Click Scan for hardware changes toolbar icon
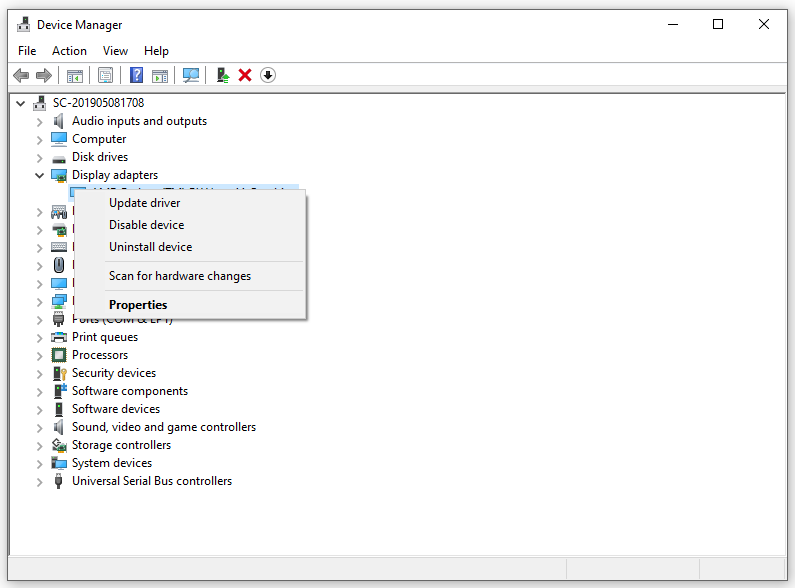The image size is (795, 588). pos(191,76)
